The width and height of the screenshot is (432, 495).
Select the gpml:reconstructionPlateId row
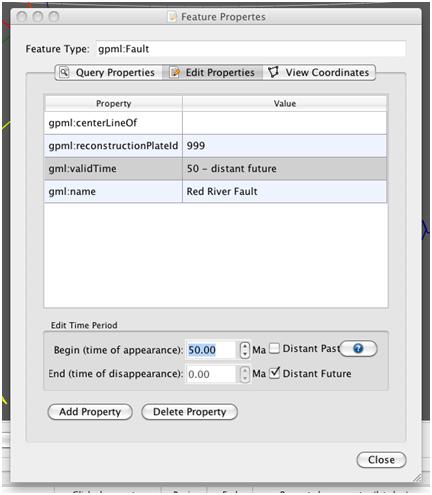tap(215, 146)
